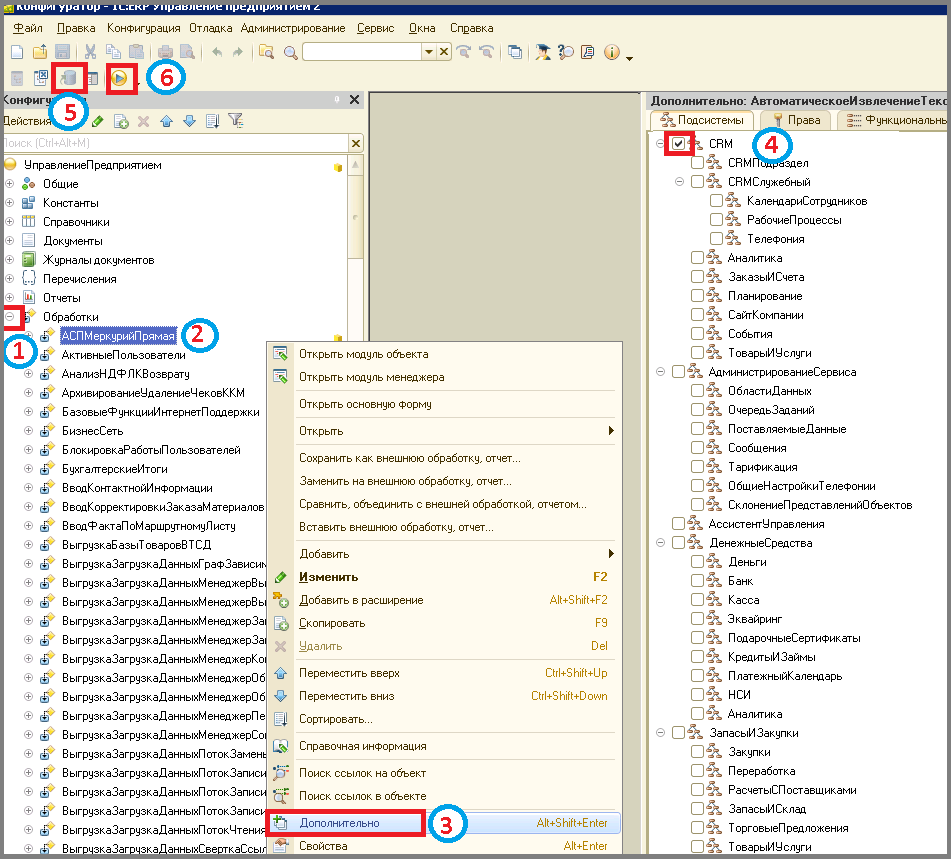The image size is (951, 859).
Task: Expand the Справочники tree node
Action: pyautogui.click(x=10, y=221)
